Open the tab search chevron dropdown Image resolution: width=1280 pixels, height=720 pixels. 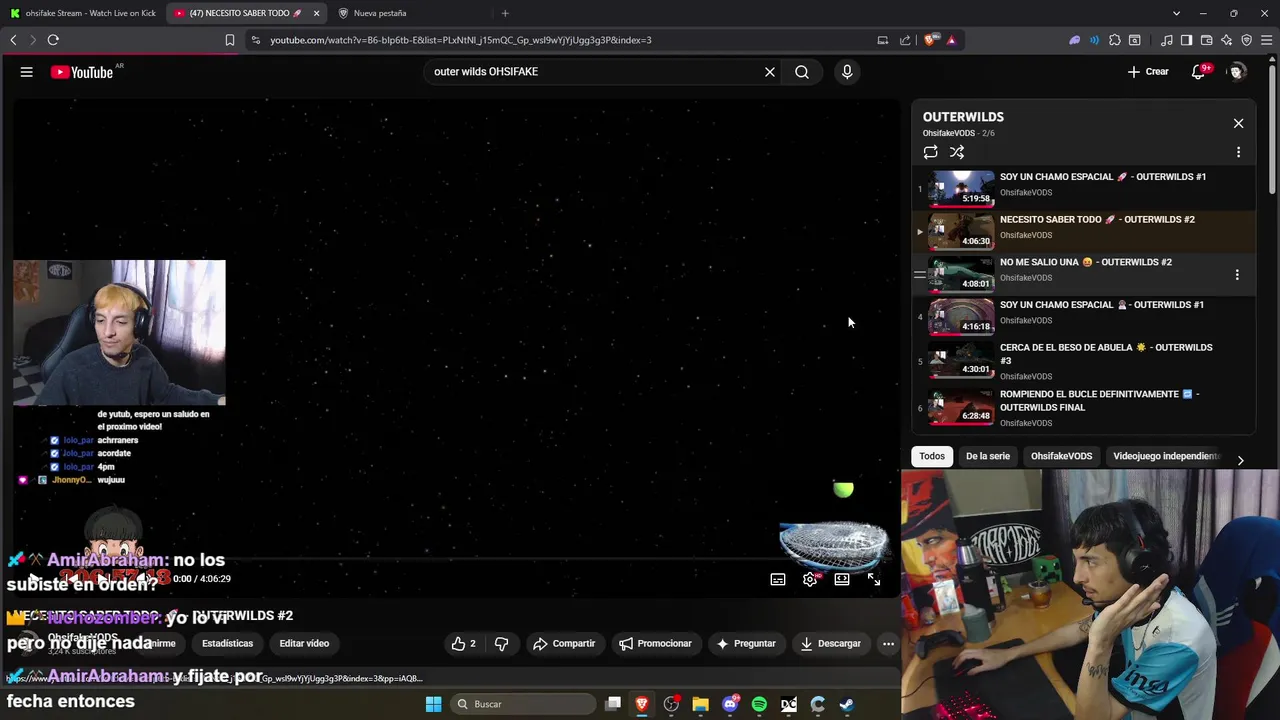pyautogui.click(x=1177, y=13)
